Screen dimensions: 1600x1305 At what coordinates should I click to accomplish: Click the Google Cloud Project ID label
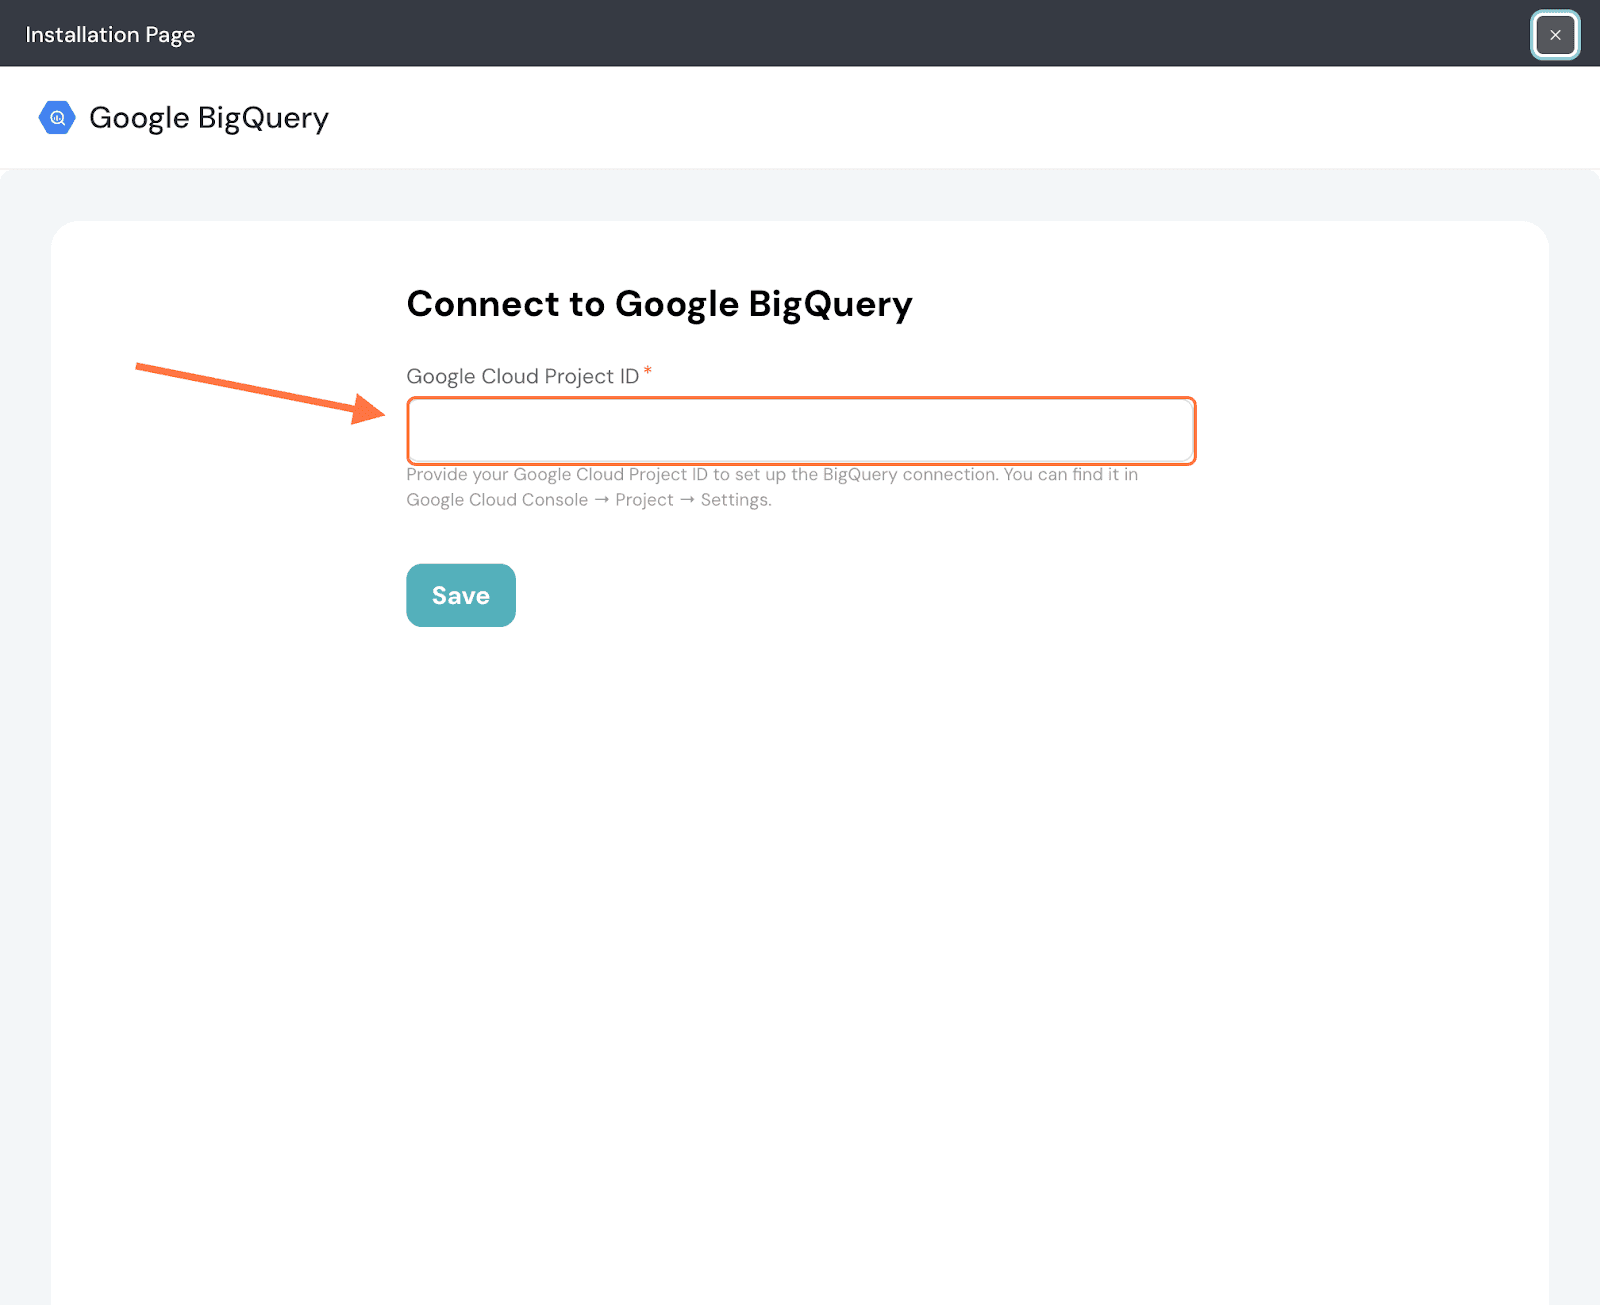[x=522, y=377]
